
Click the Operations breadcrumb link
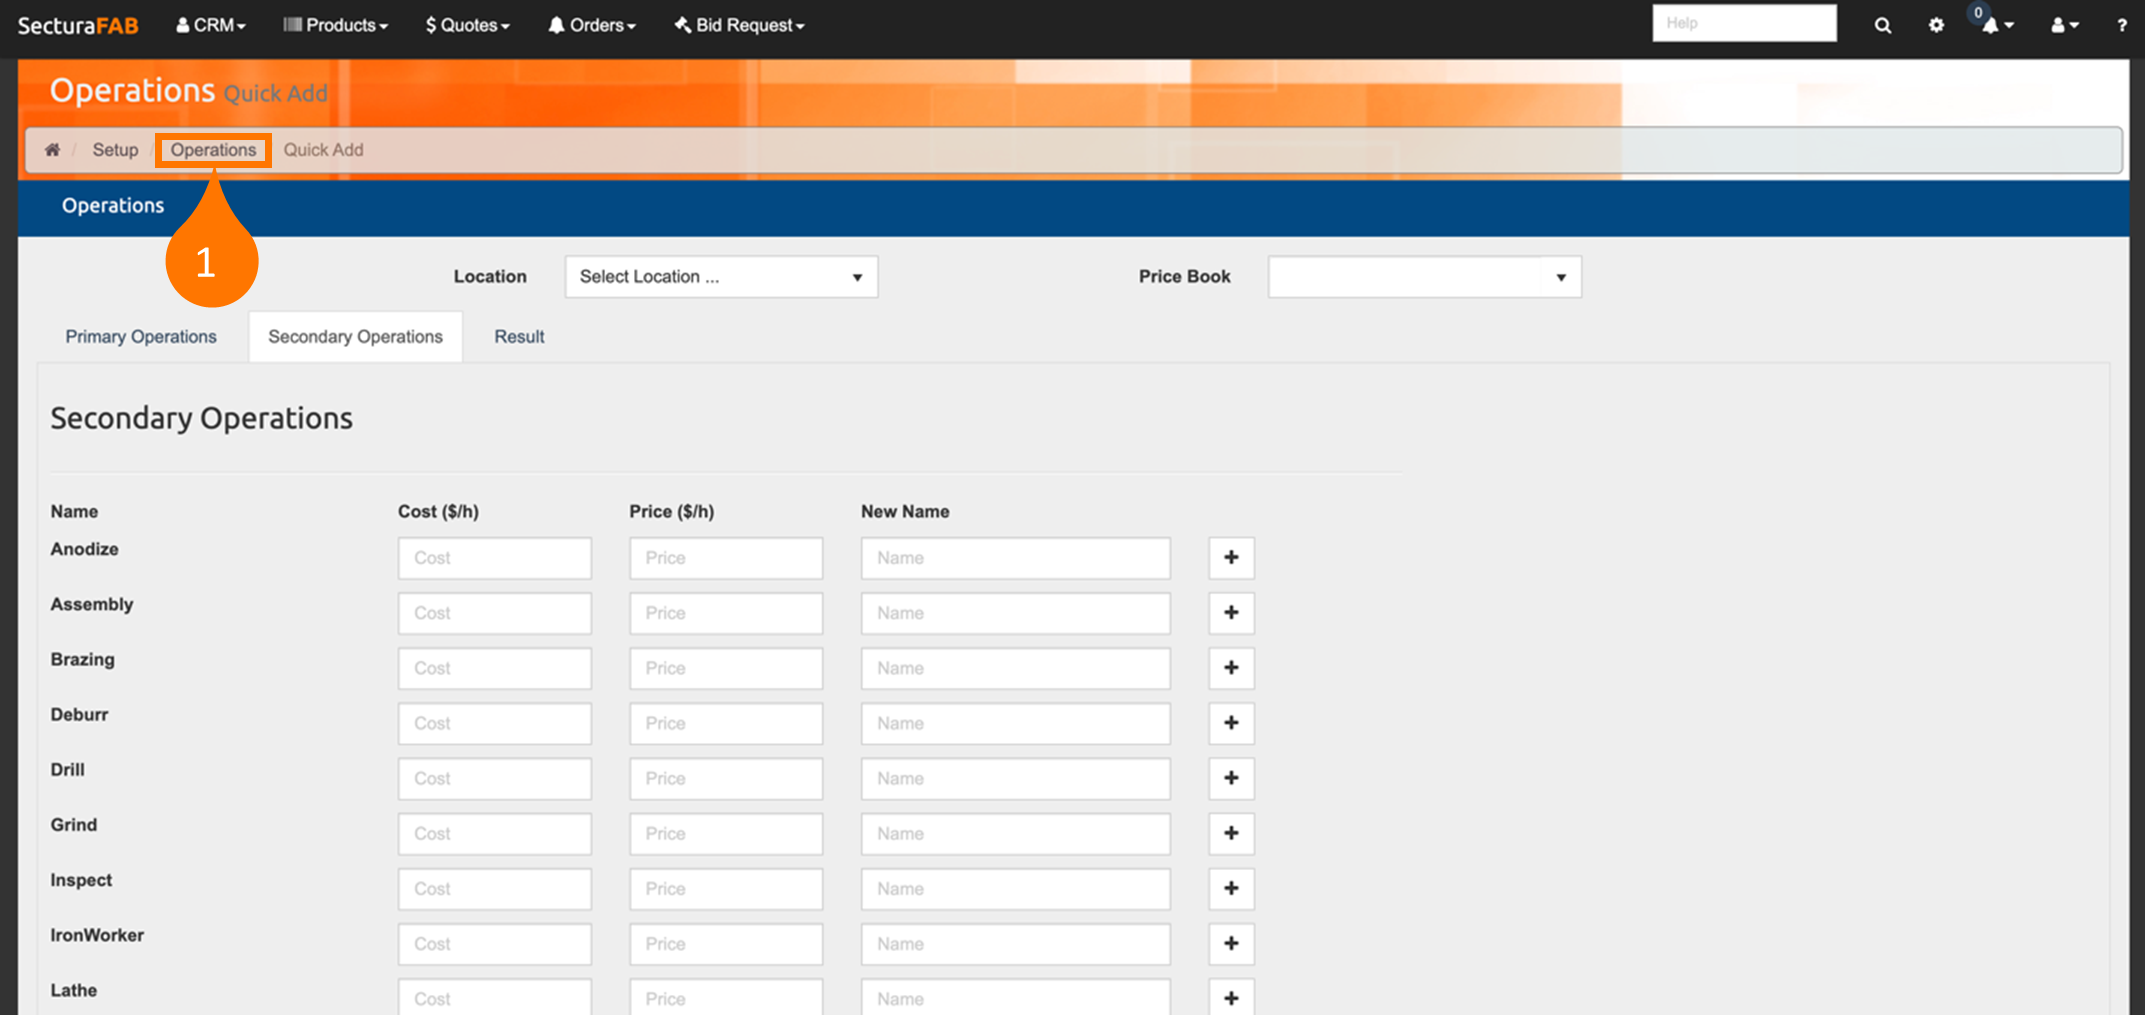[x=213, y=150]
